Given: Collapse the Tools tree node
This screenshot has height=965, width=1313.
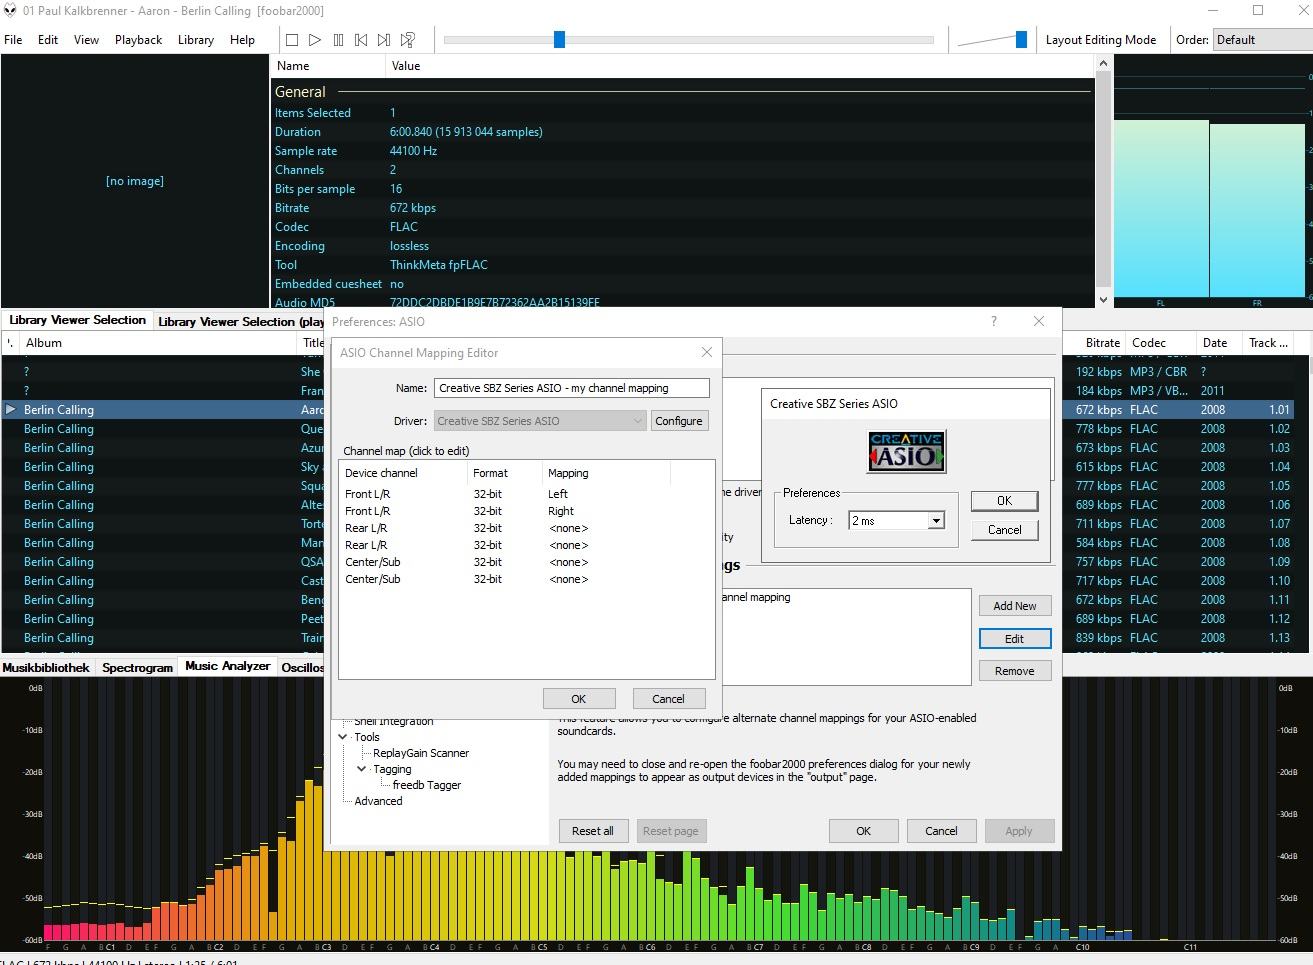Looking at the screenshot, I should click(x=343, y=737).
